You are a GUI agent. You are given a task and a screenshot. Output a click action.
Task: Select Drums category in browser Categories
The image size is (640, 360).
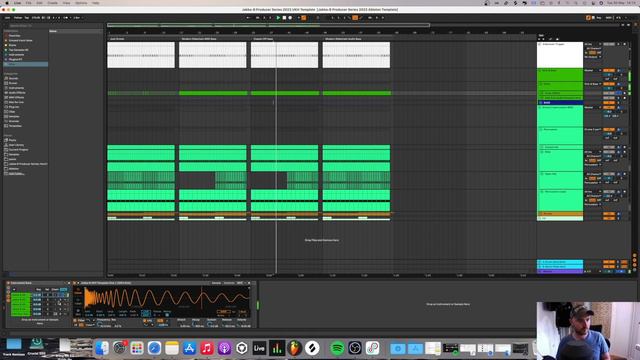coord(13,83)
